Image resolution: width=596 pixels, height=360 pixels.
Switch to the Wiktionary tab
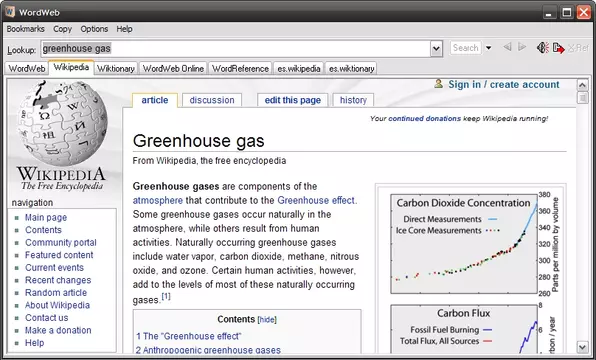tap(116, 69)
